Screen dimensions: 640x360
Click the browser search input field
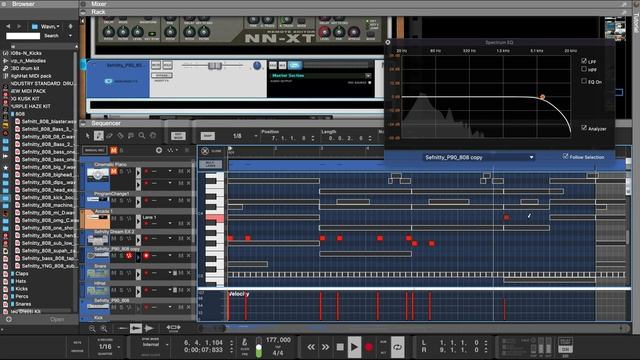(x=23, y=36)
